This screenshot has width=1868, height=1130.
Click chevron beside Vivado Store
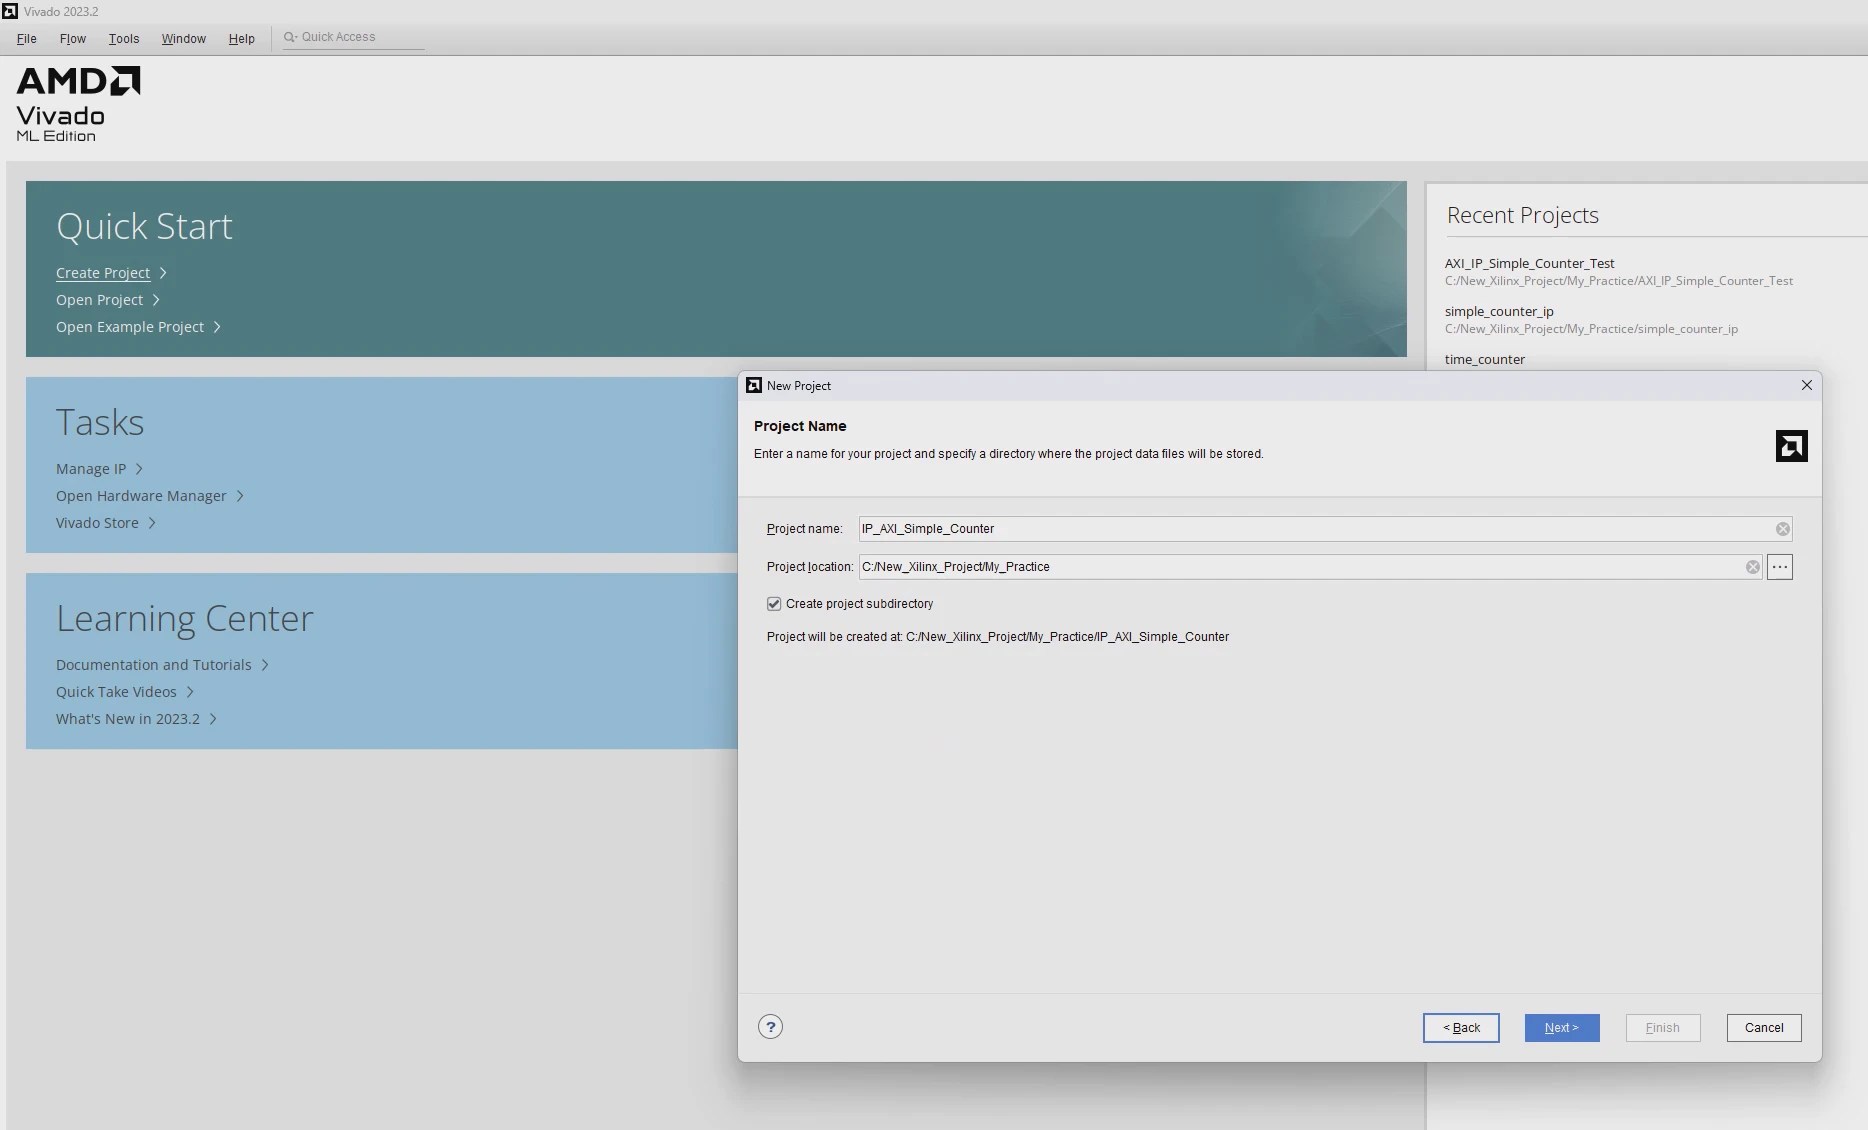tap(152, 523)
